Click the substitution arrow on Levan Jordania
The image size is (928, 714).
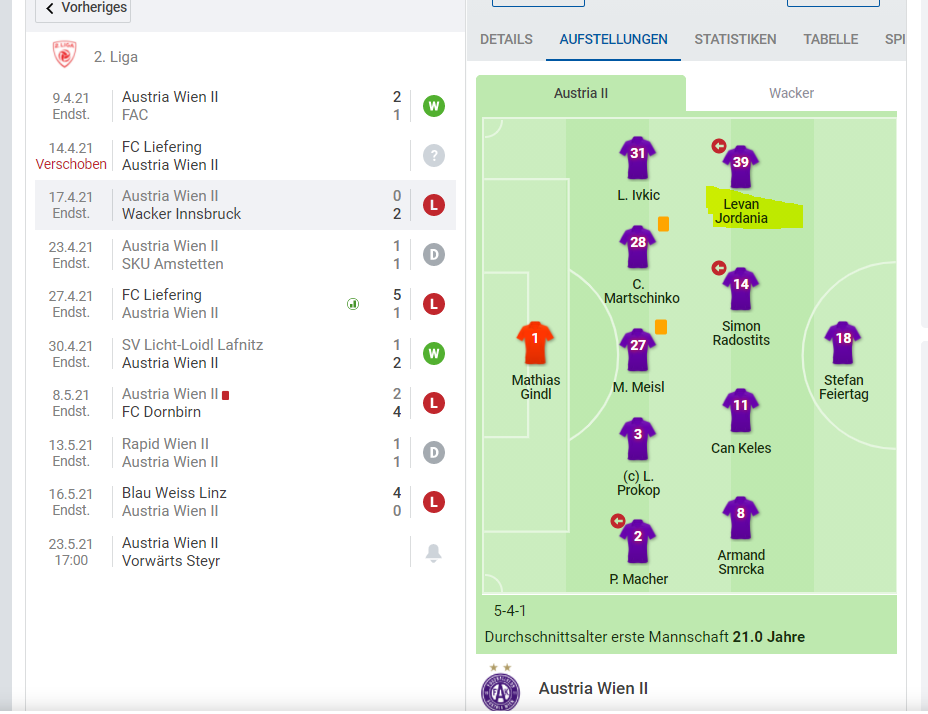[x=718, y=146]
